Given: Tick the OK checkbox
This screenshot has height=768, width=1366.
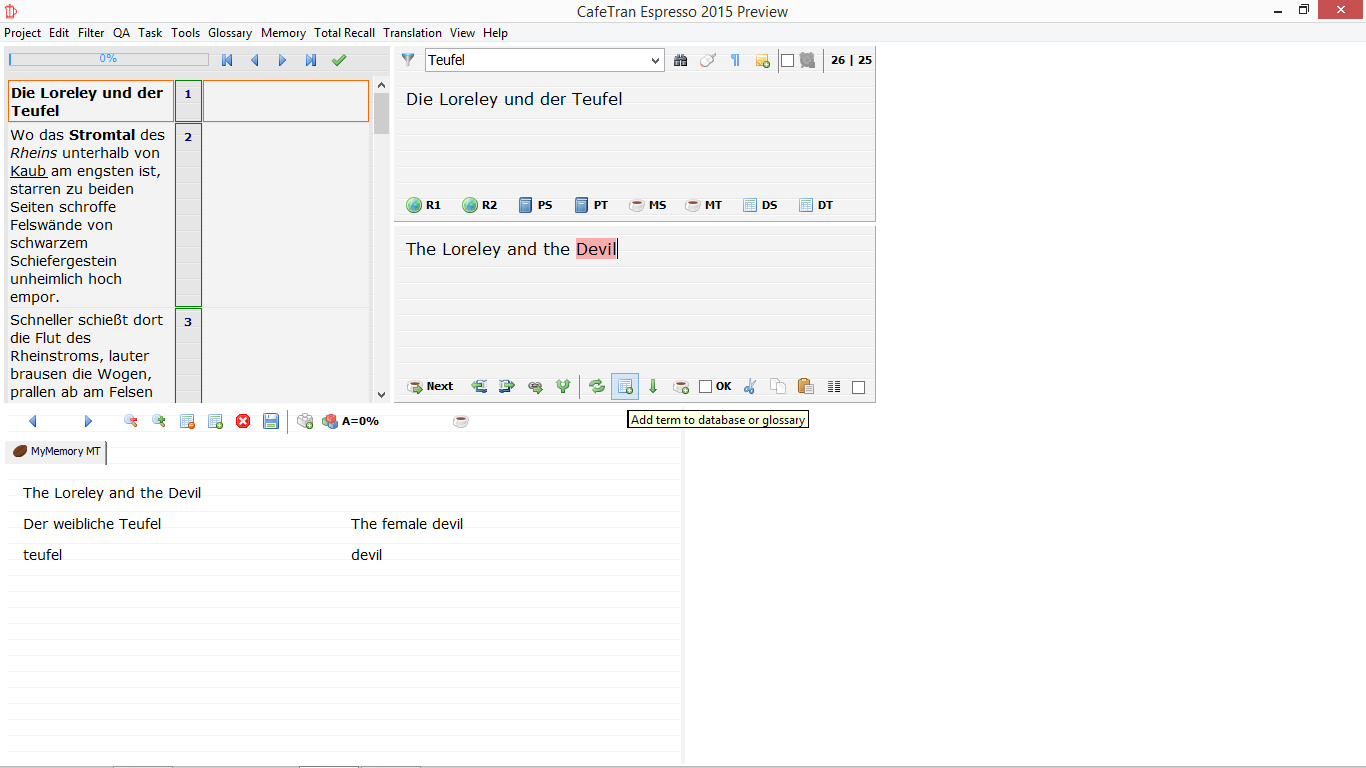Looking at the screenshot, I should [x=706, y=387].
